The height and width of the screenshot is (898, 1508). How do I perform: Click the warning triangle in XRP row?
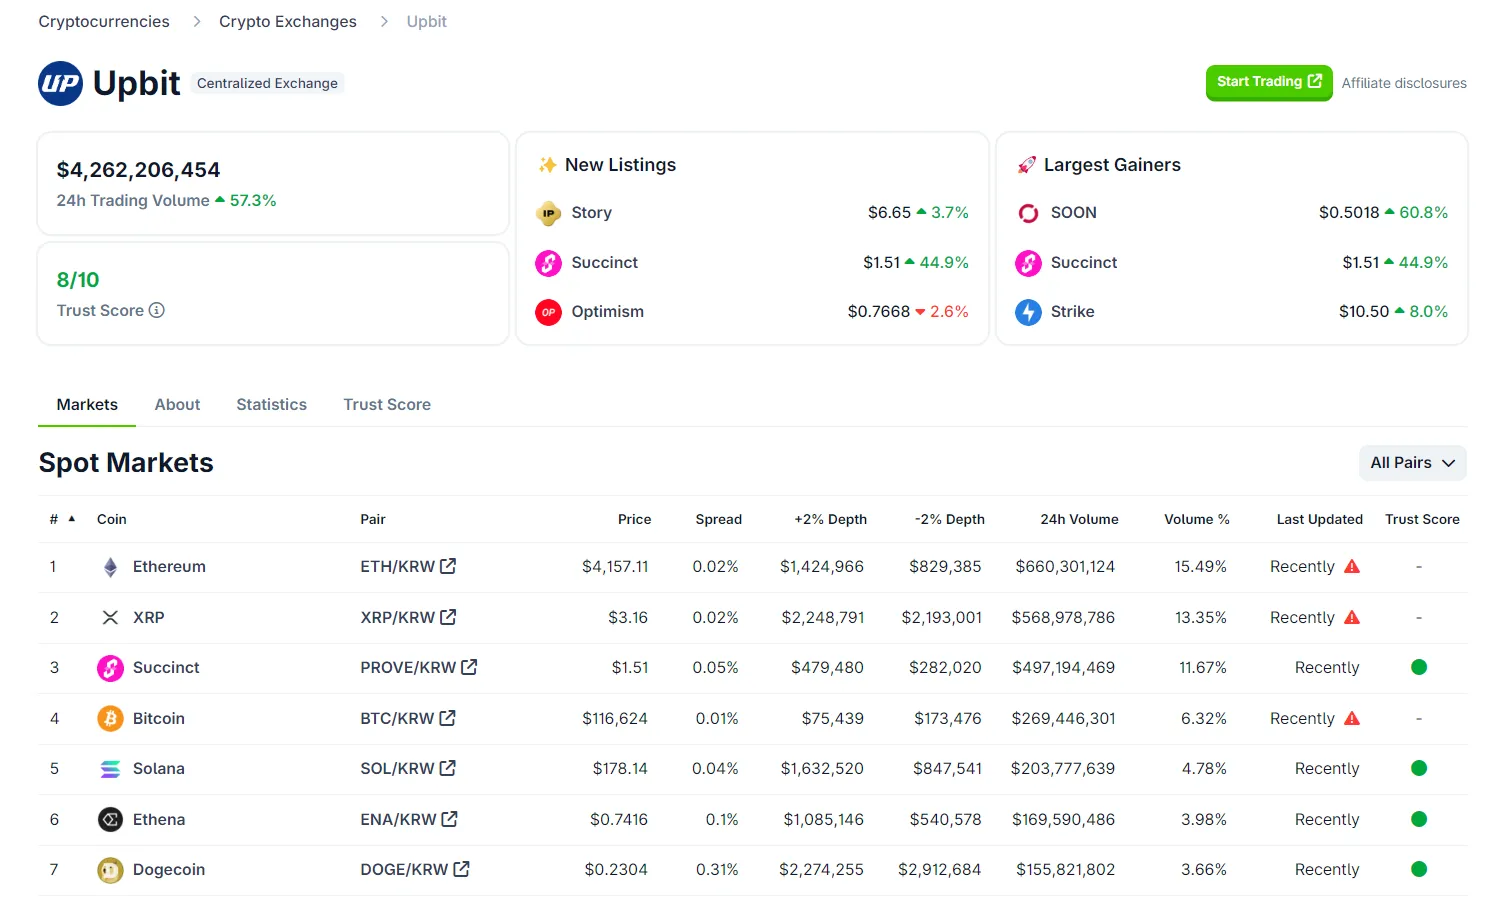pyautogui.click(x=1352, y=617)
